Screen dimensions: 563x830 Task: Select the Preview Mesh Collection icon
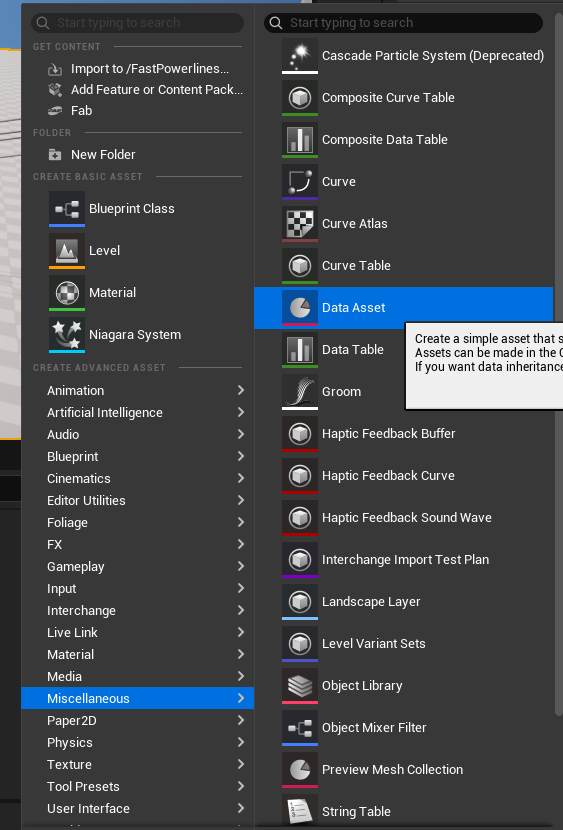tap(300, 770)
